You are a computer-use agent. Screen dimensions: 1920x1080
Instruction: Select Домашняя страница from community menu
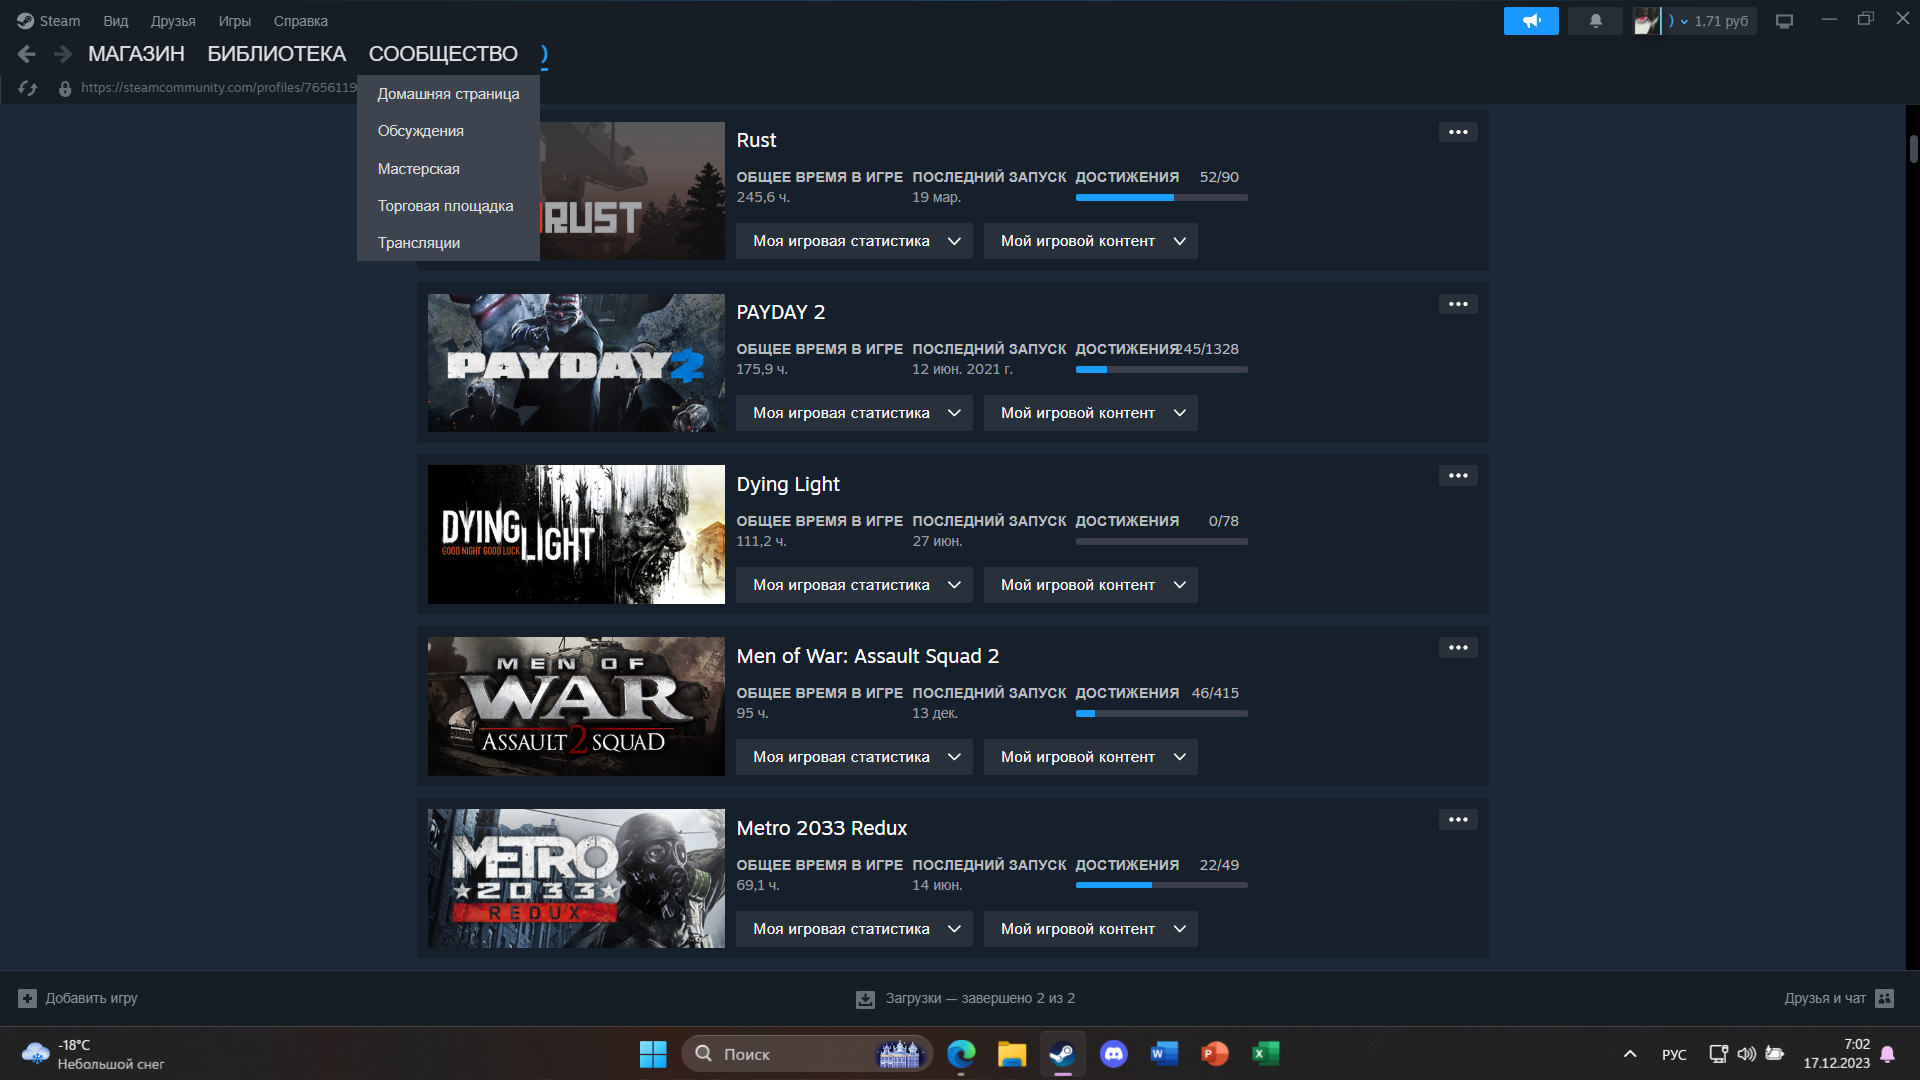pyautogui.click(x=448, y=94)
